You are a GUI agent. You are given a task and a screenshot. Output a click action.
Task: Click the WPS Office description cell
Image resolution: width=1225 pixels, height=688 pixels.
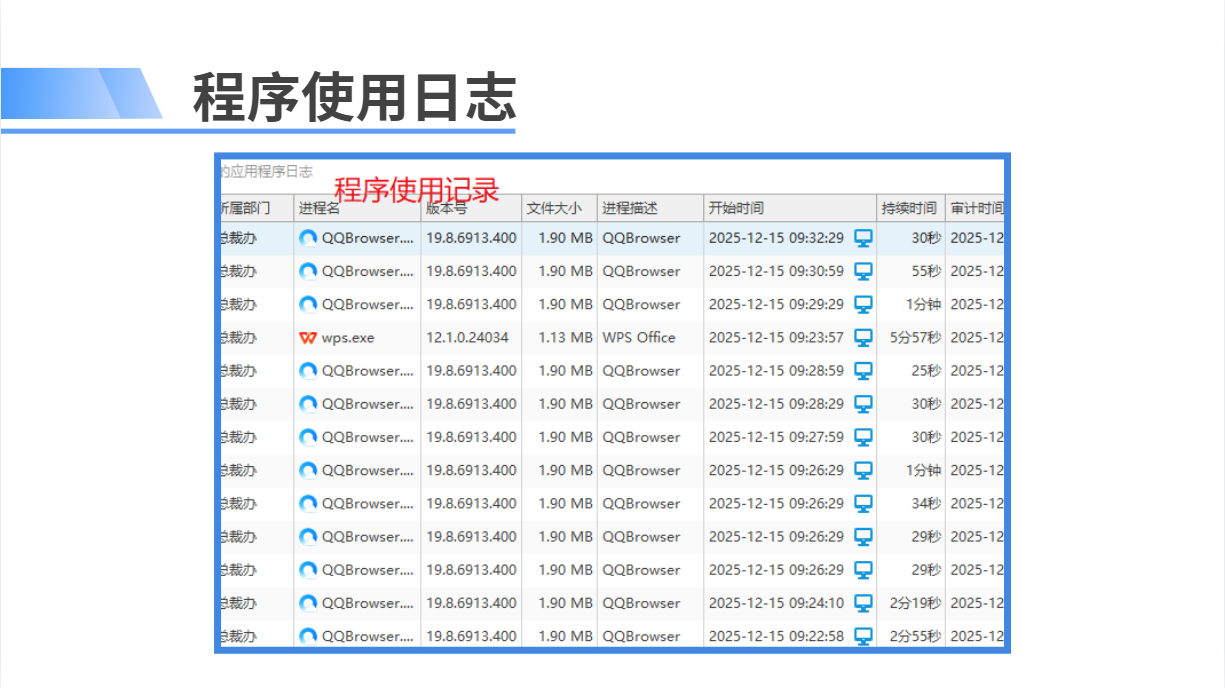point(639,338)
